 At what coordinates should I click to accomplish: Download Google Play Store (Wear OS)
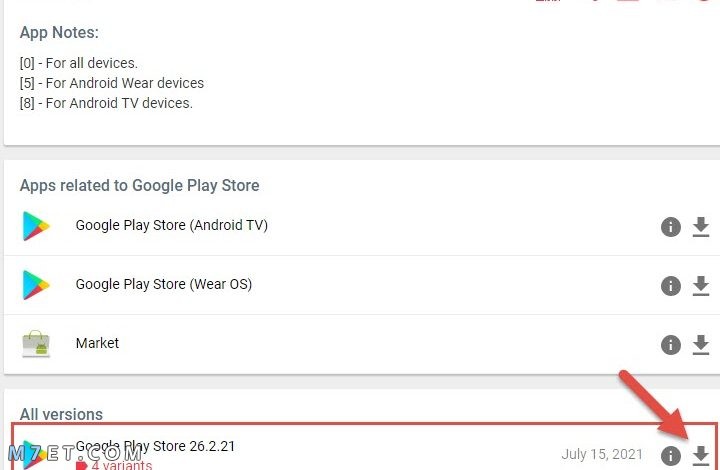click(x=700, y=286)
